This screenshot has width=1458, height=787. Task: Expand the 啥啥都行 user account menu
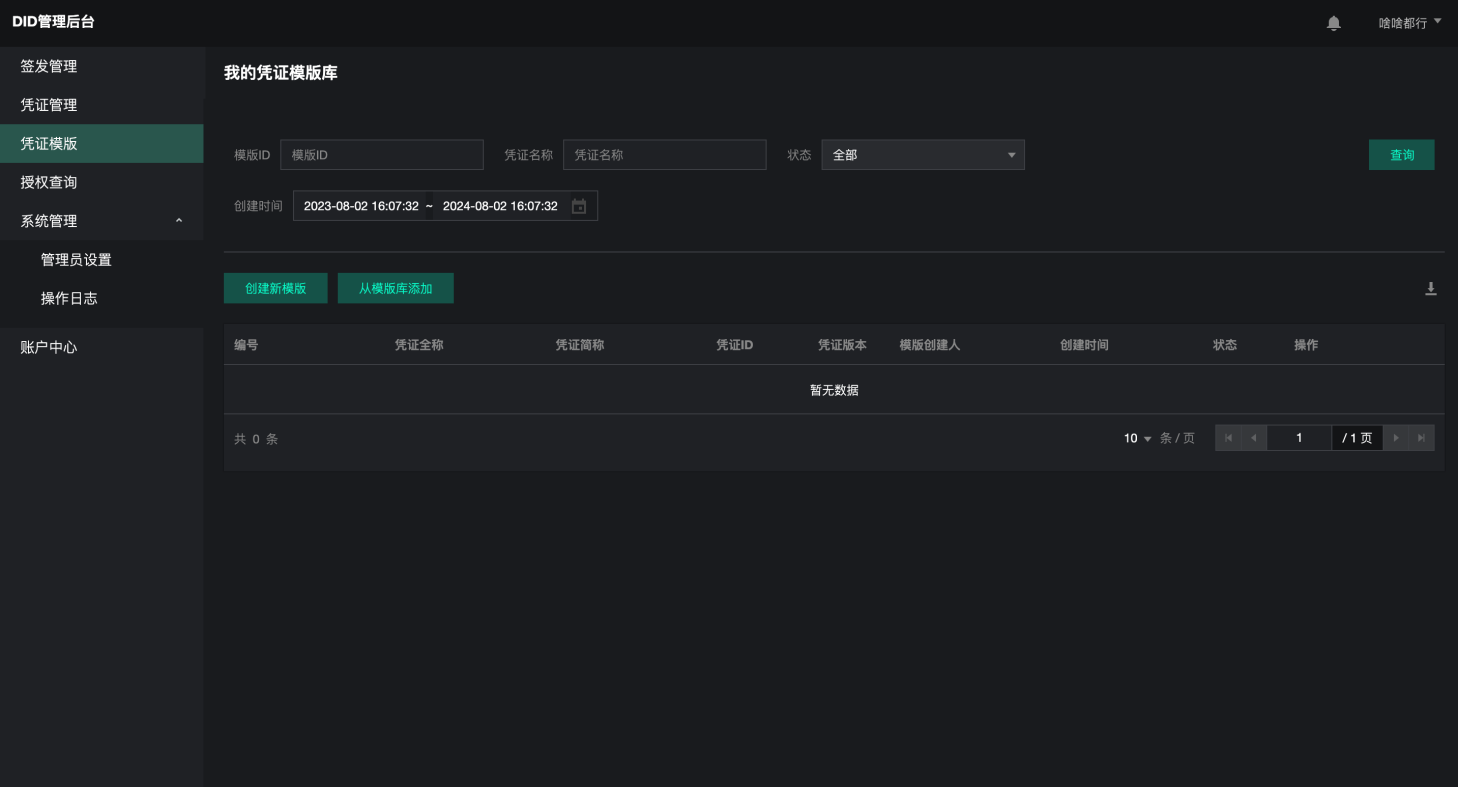(x=1409, y=23)
